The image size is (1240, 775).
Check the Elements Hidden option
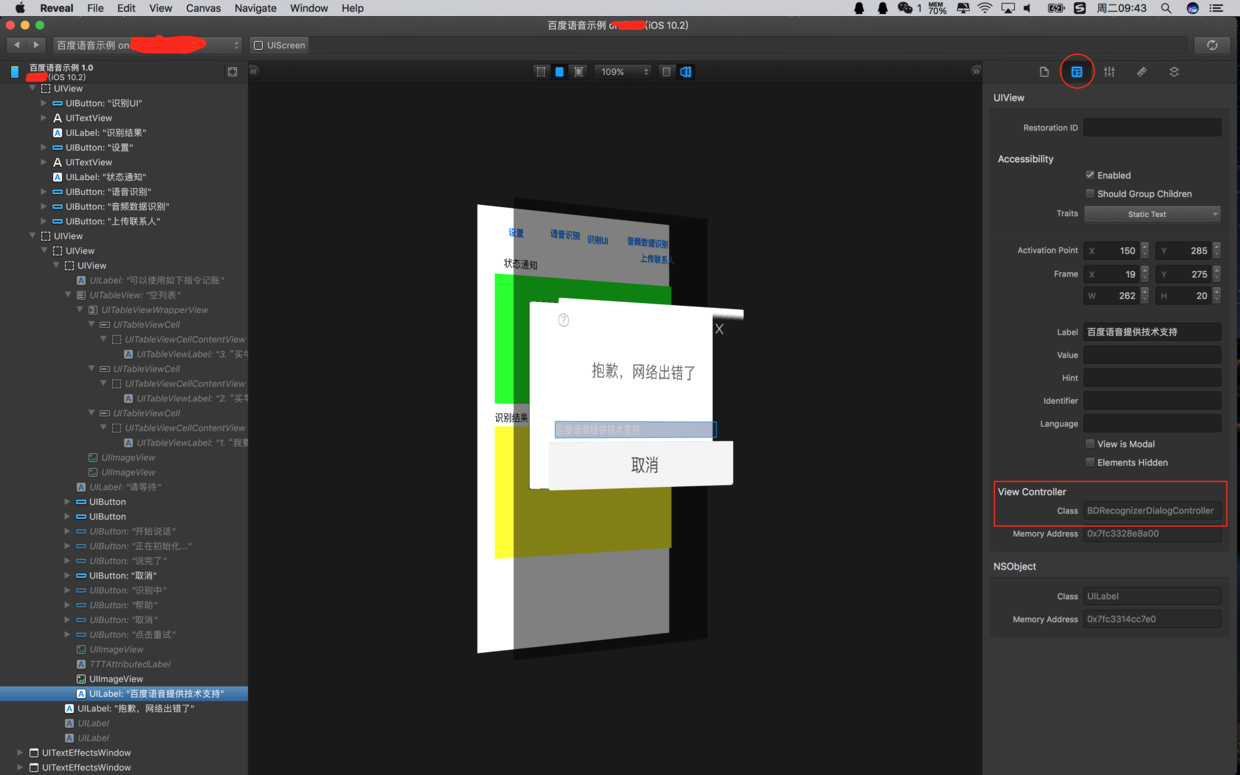[x=1090, y=462]
